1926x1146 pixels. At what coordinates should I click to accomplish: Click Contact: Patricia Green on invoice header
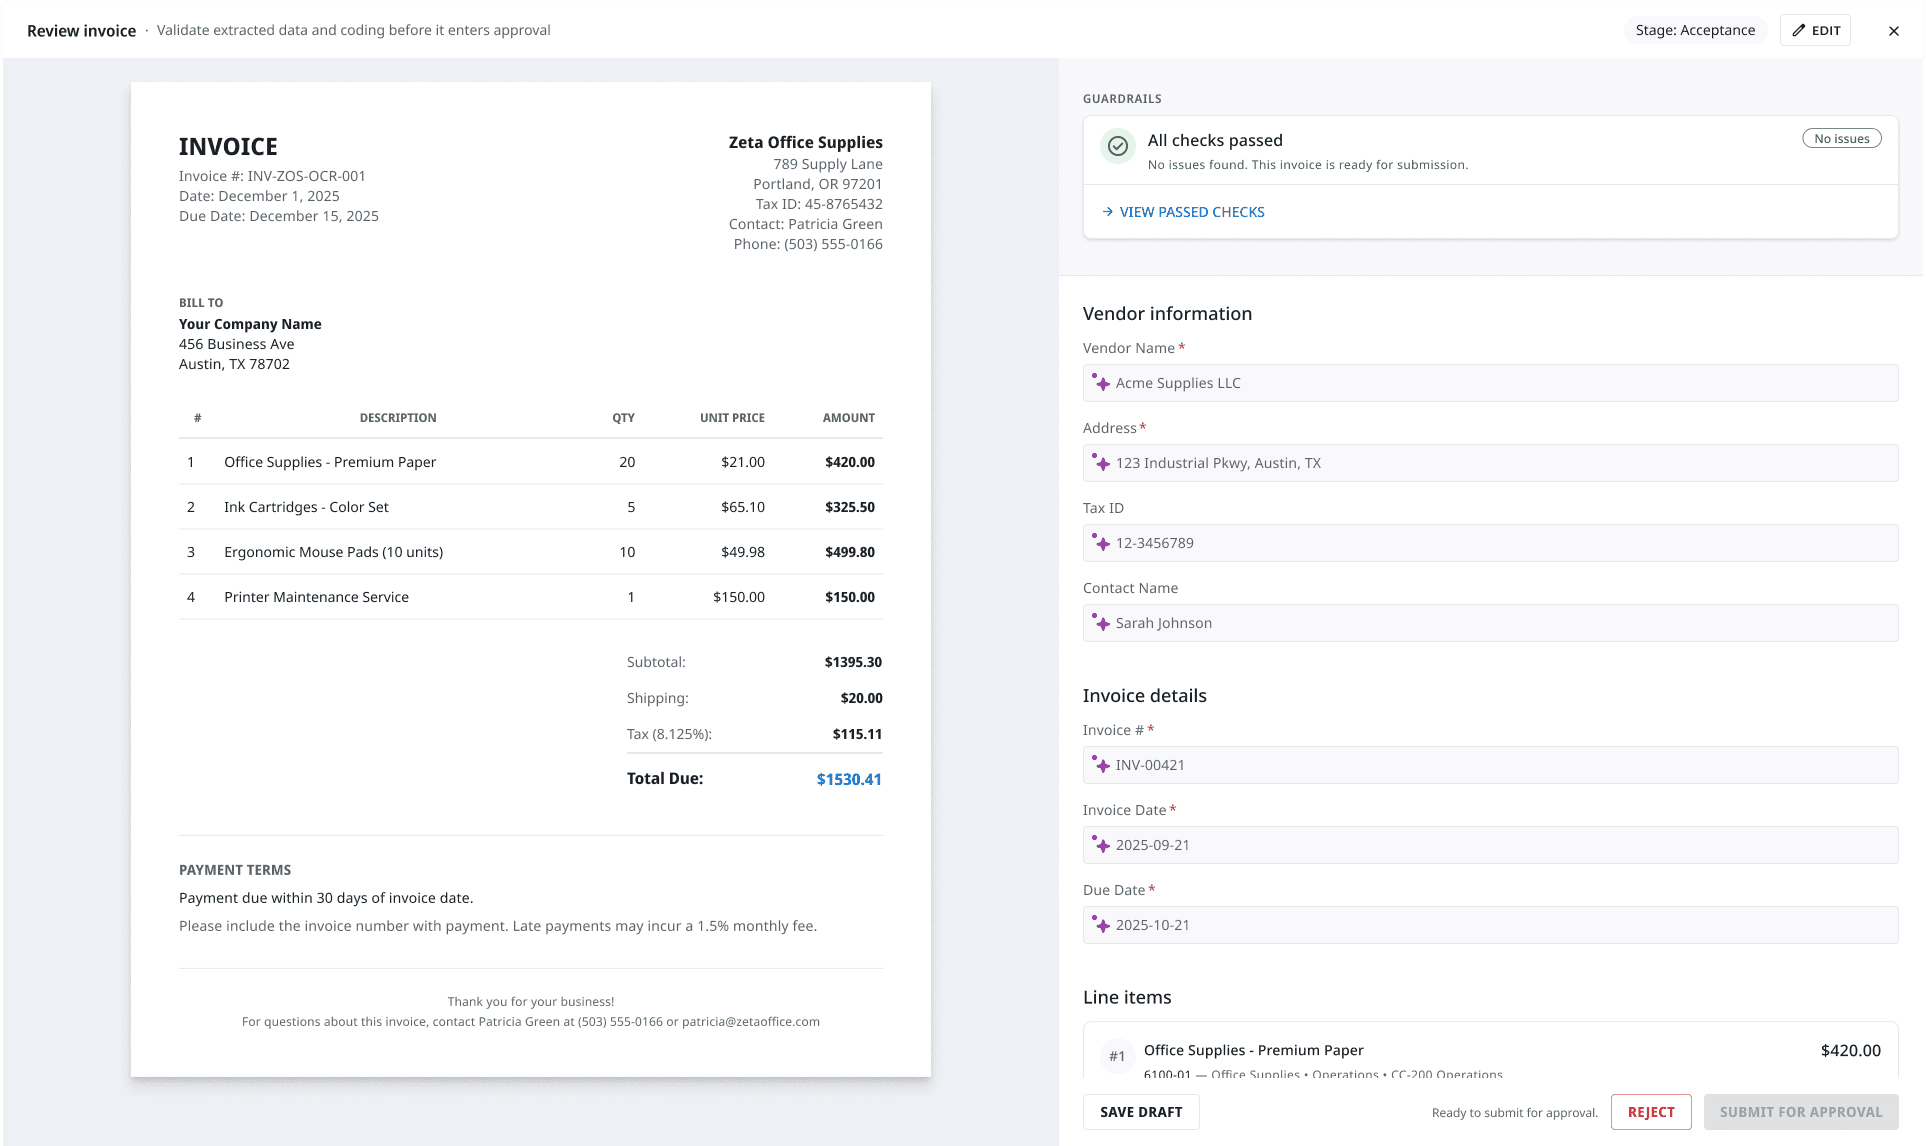click(x=805, y=224)
